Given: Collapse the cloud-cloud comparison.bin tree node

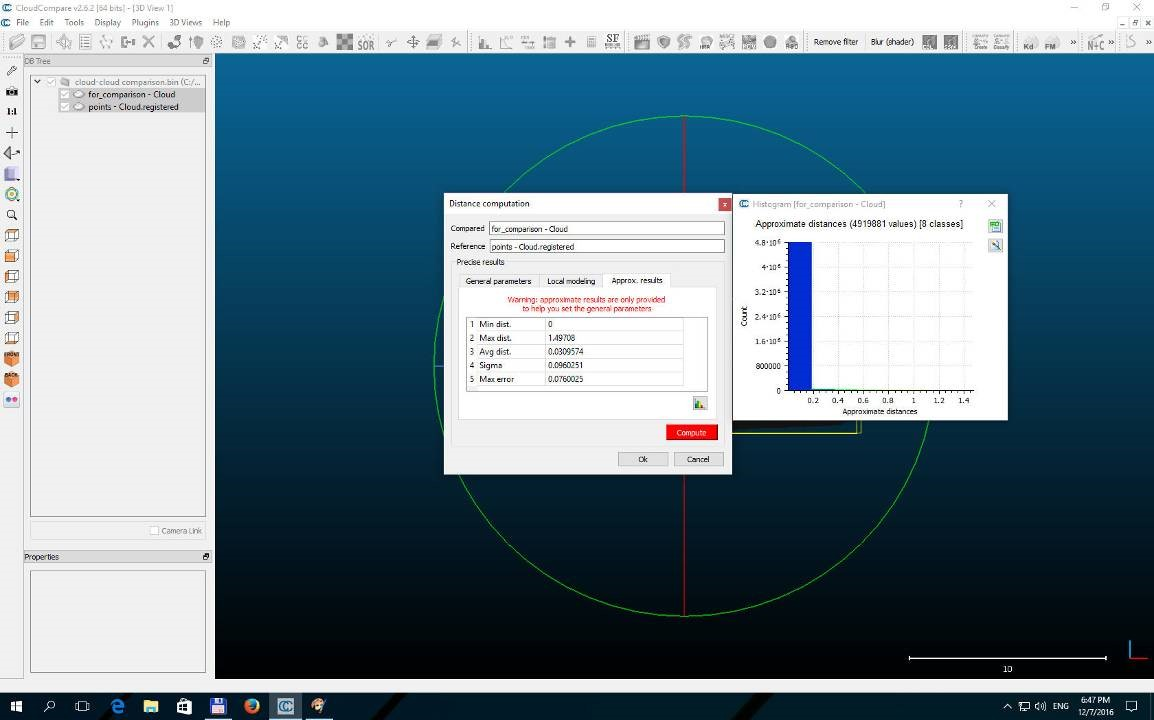Looking at the screenshot, I should coord(38,82).
